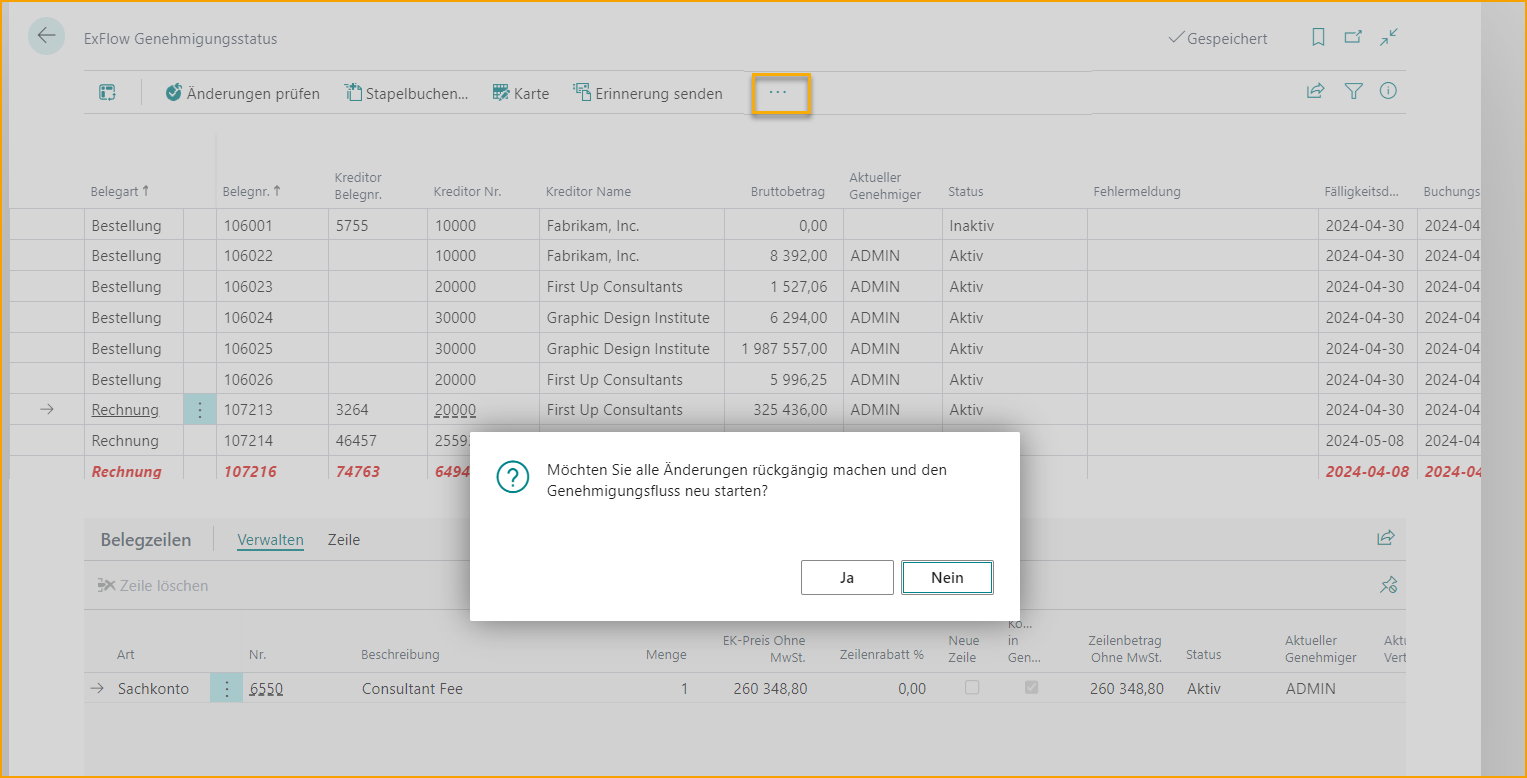The height and width of the screenshot is (778, 1527).
Task: Click Änderungen prüfen in toolbar
Action: 243,94
